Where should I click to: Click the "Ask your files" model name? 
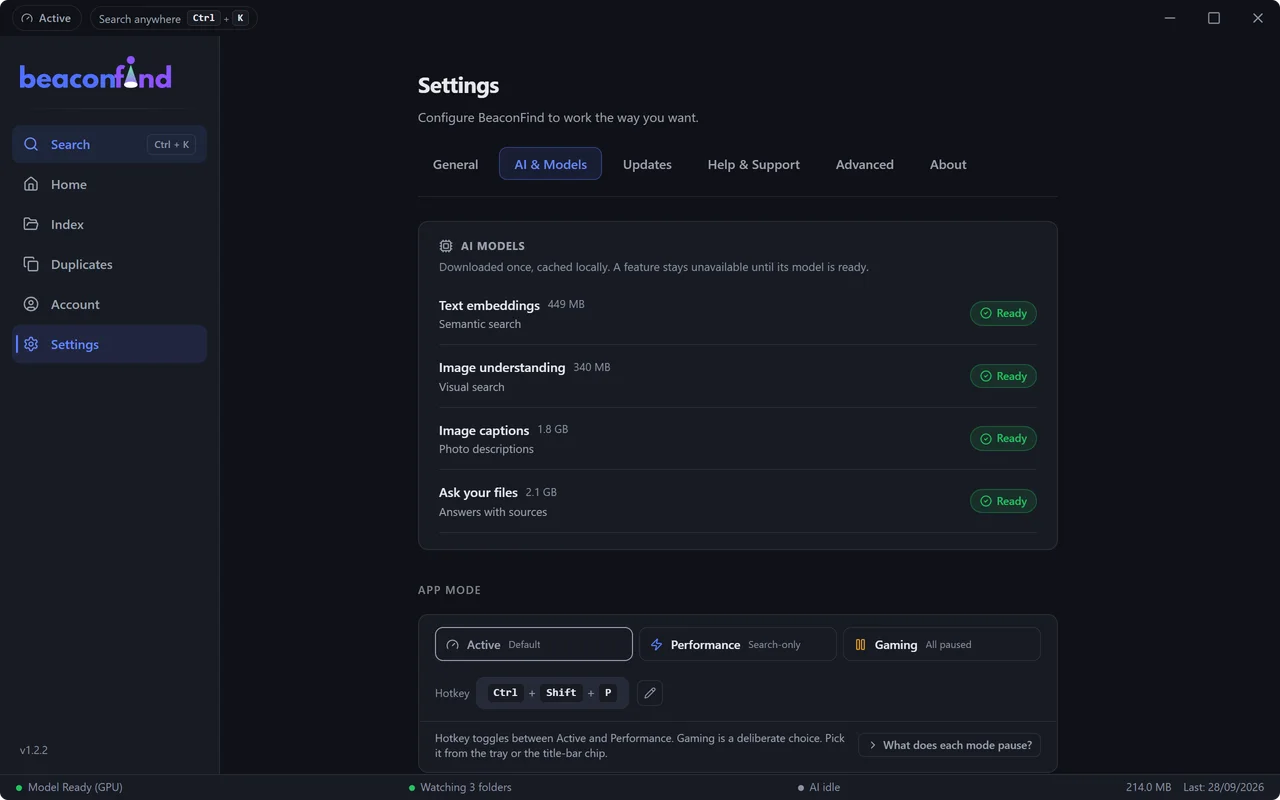(478, 493)
